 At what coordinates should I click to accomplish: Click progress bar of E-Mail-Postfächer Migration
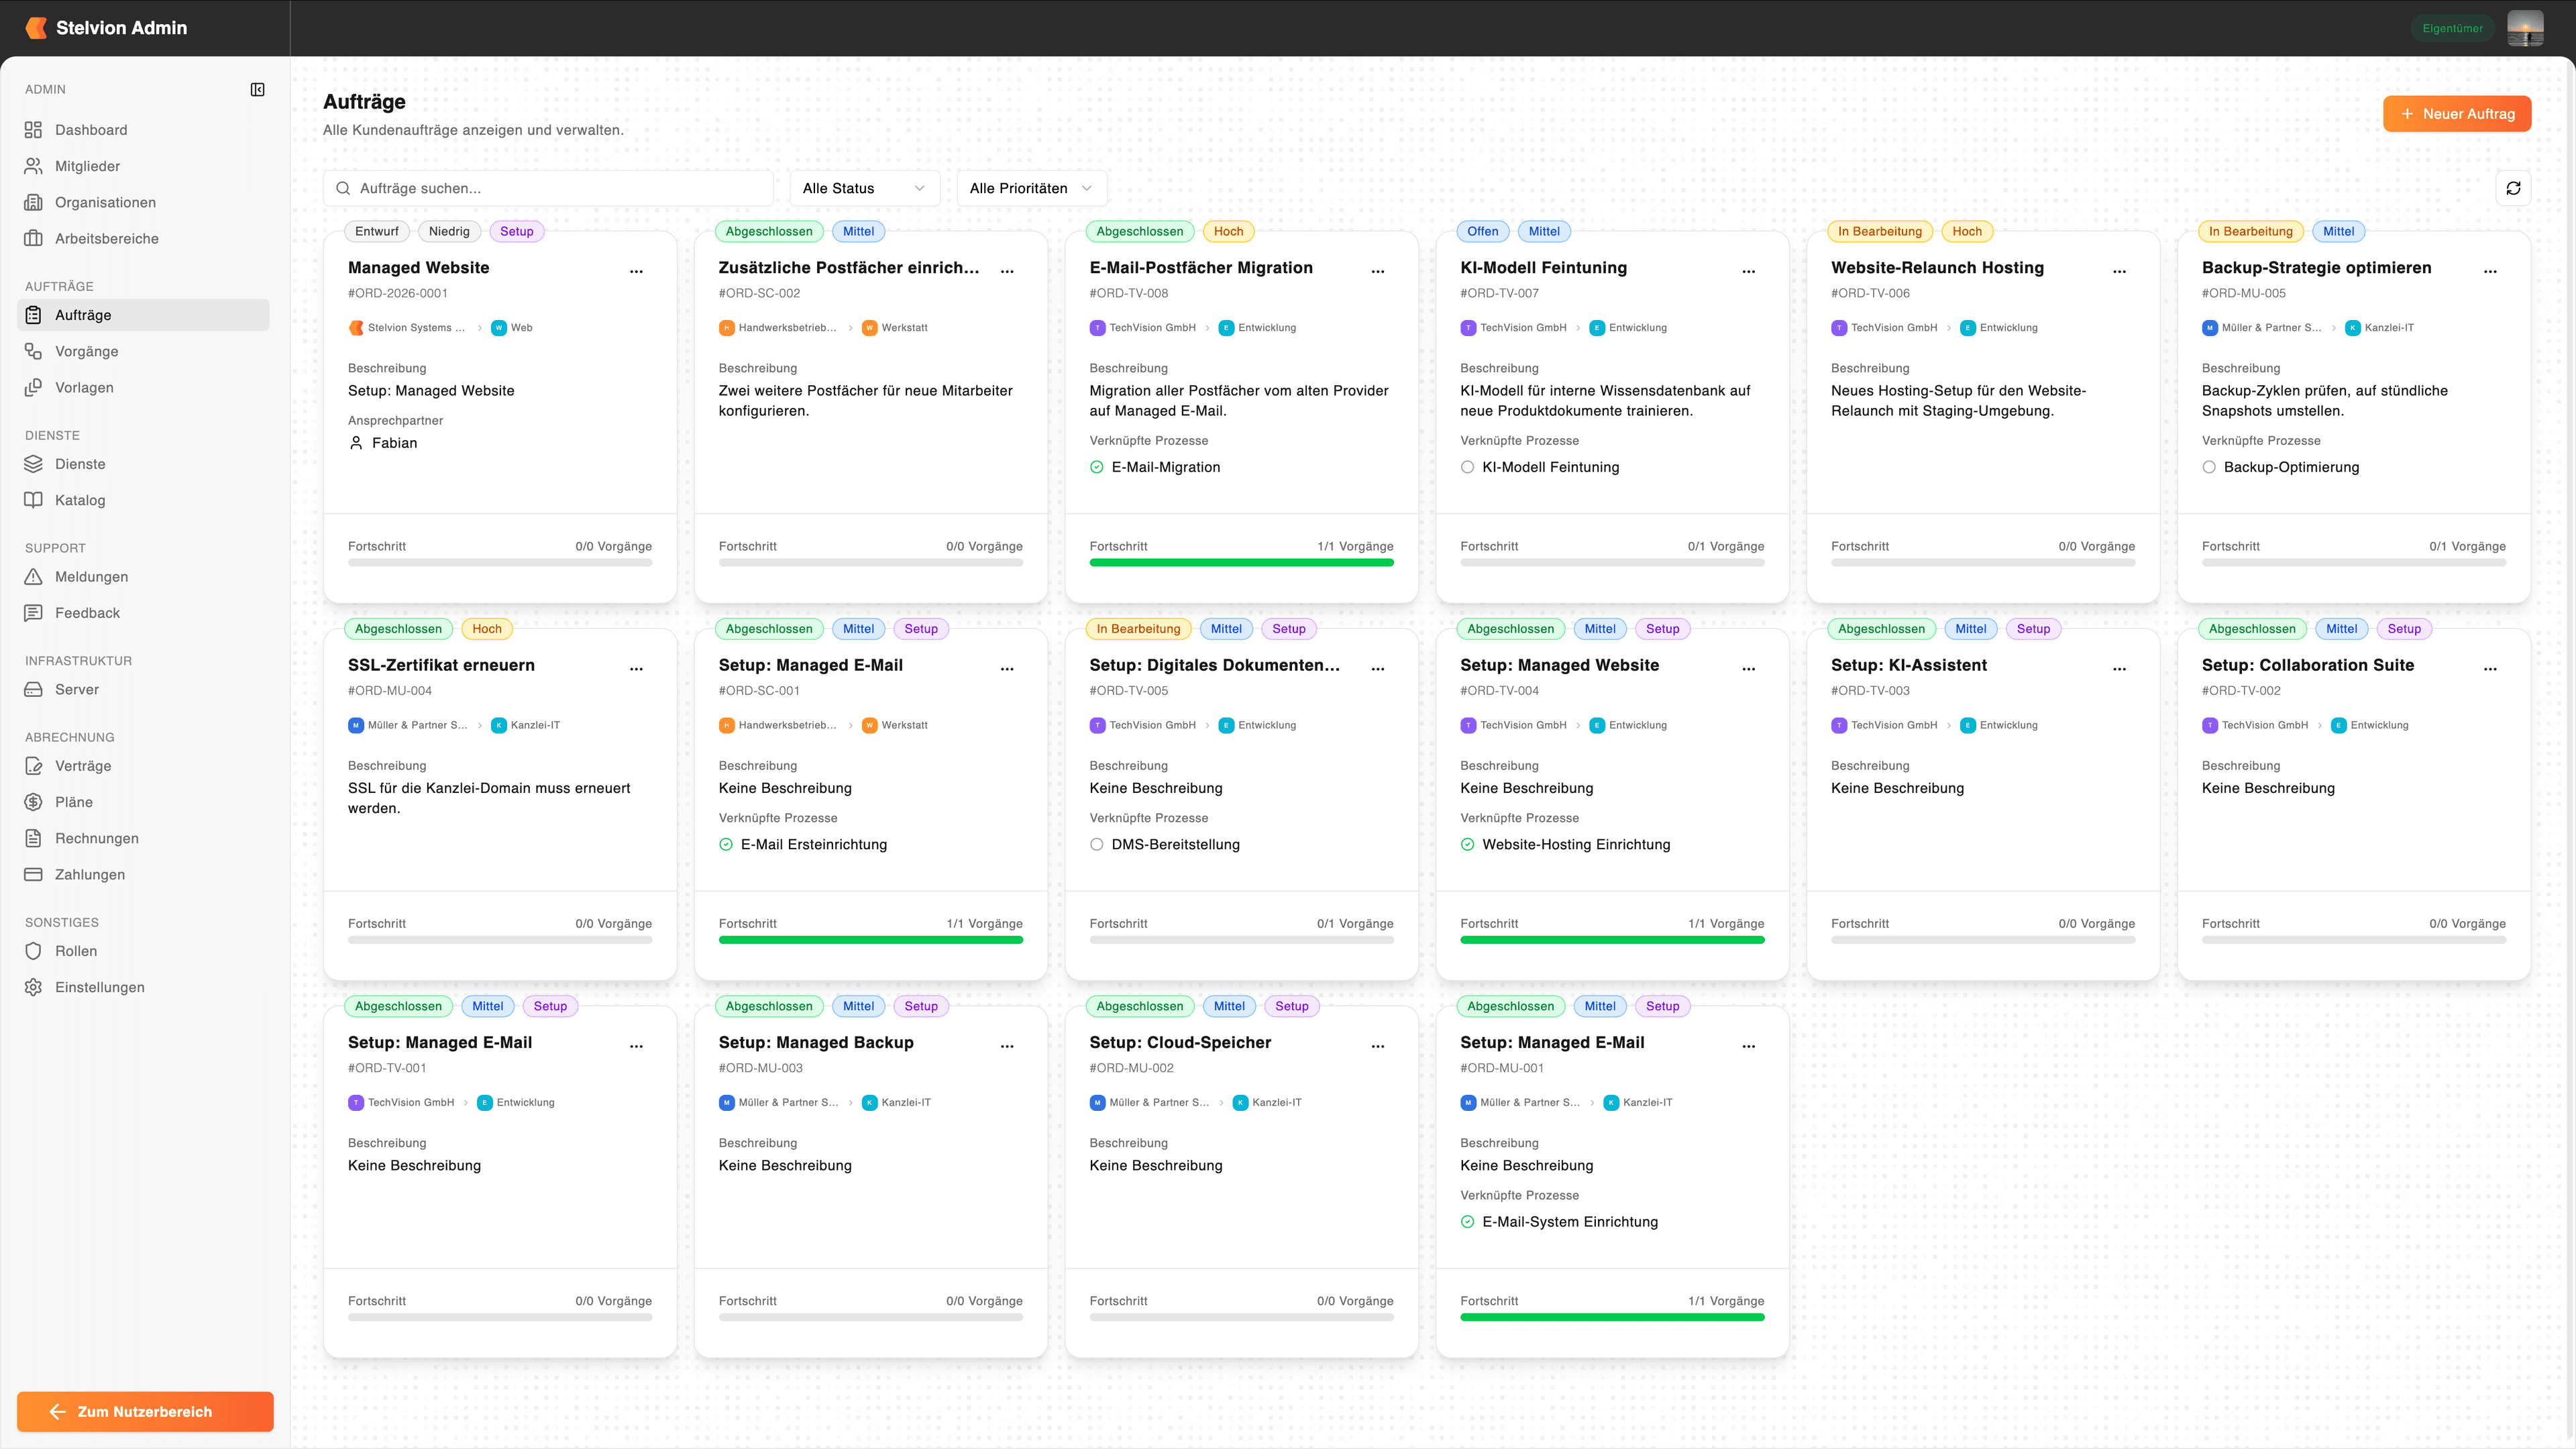coord(1241,563)
